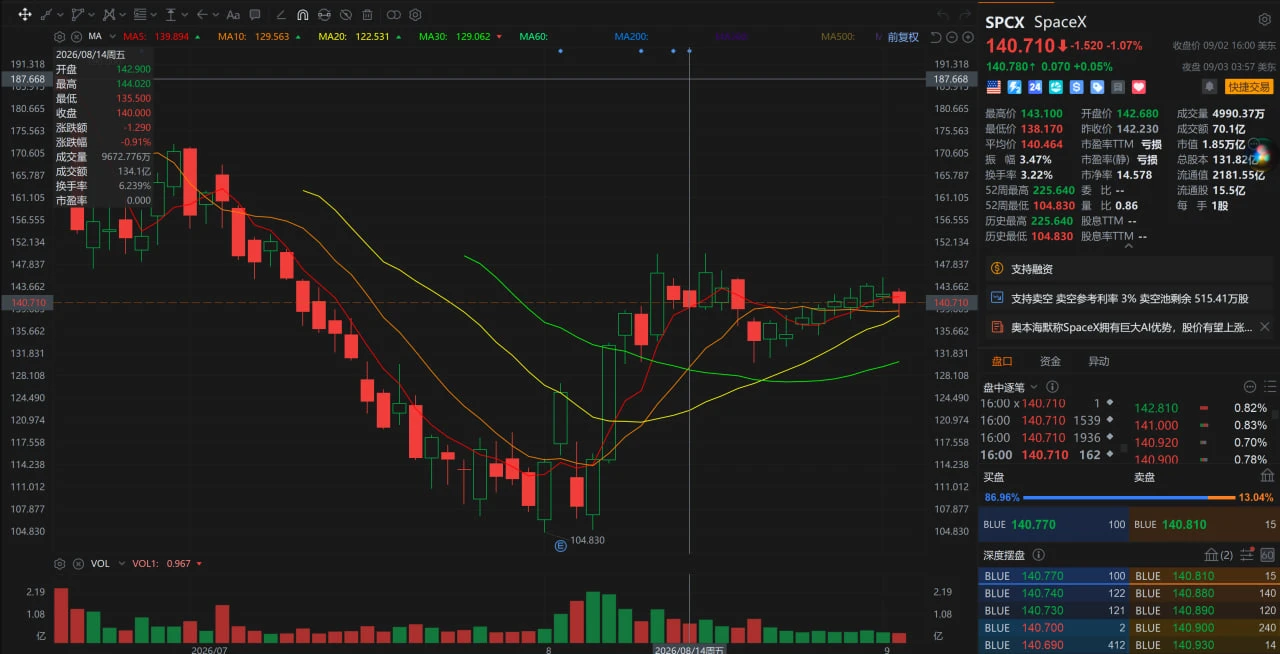Viewport: 1280px width, 654px height.
Task: Reset the chart view
Action: pos(935,38)
